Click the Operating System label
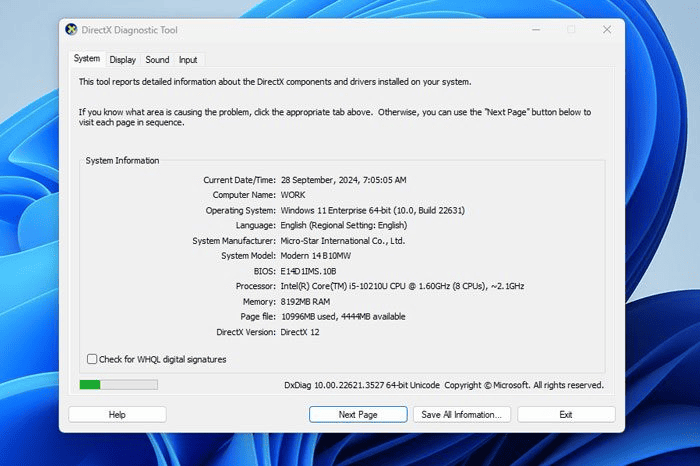 point(241,210)
